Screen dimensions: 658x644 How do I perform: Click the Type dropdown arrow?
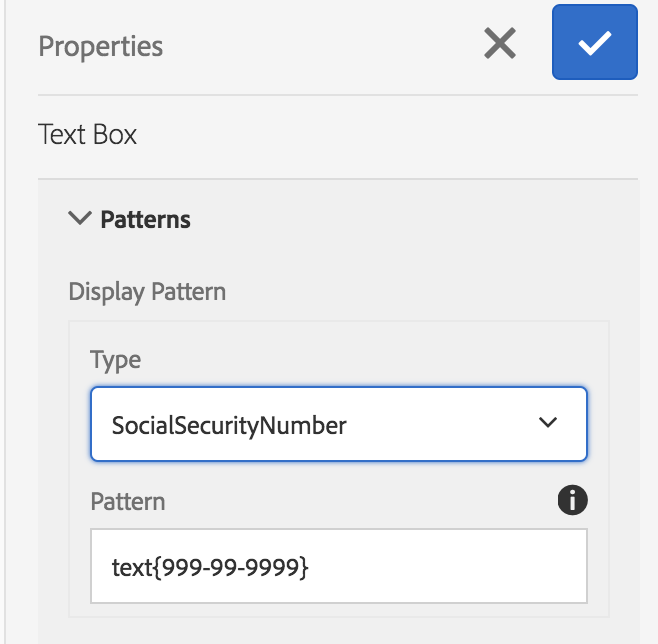(547, 423)
